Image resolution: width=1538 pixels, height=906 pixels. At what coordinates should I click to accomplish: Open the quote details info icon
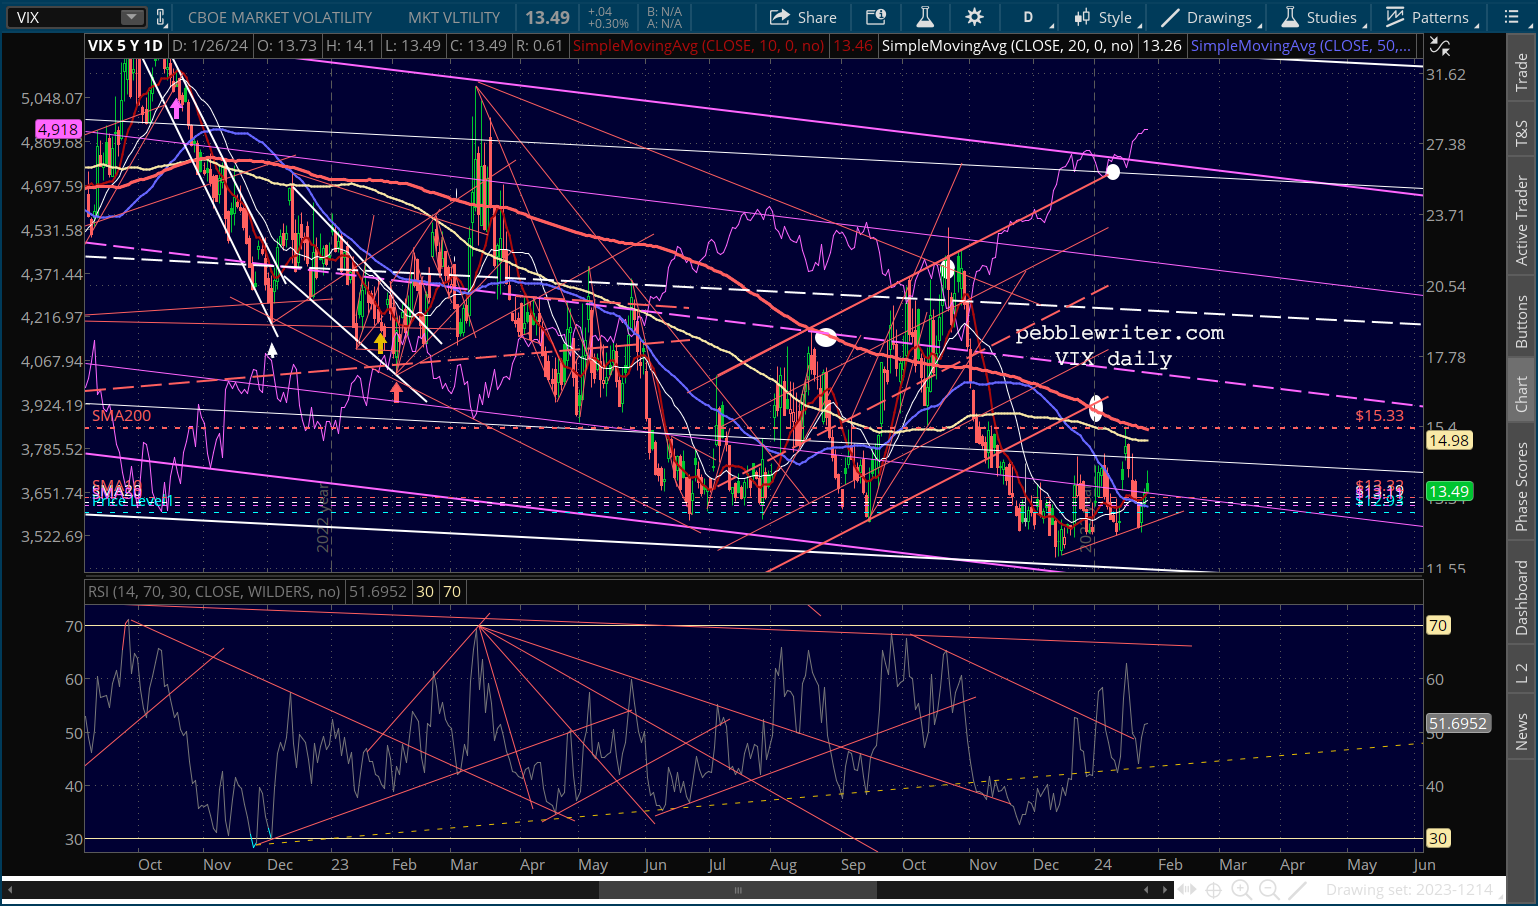876,17
